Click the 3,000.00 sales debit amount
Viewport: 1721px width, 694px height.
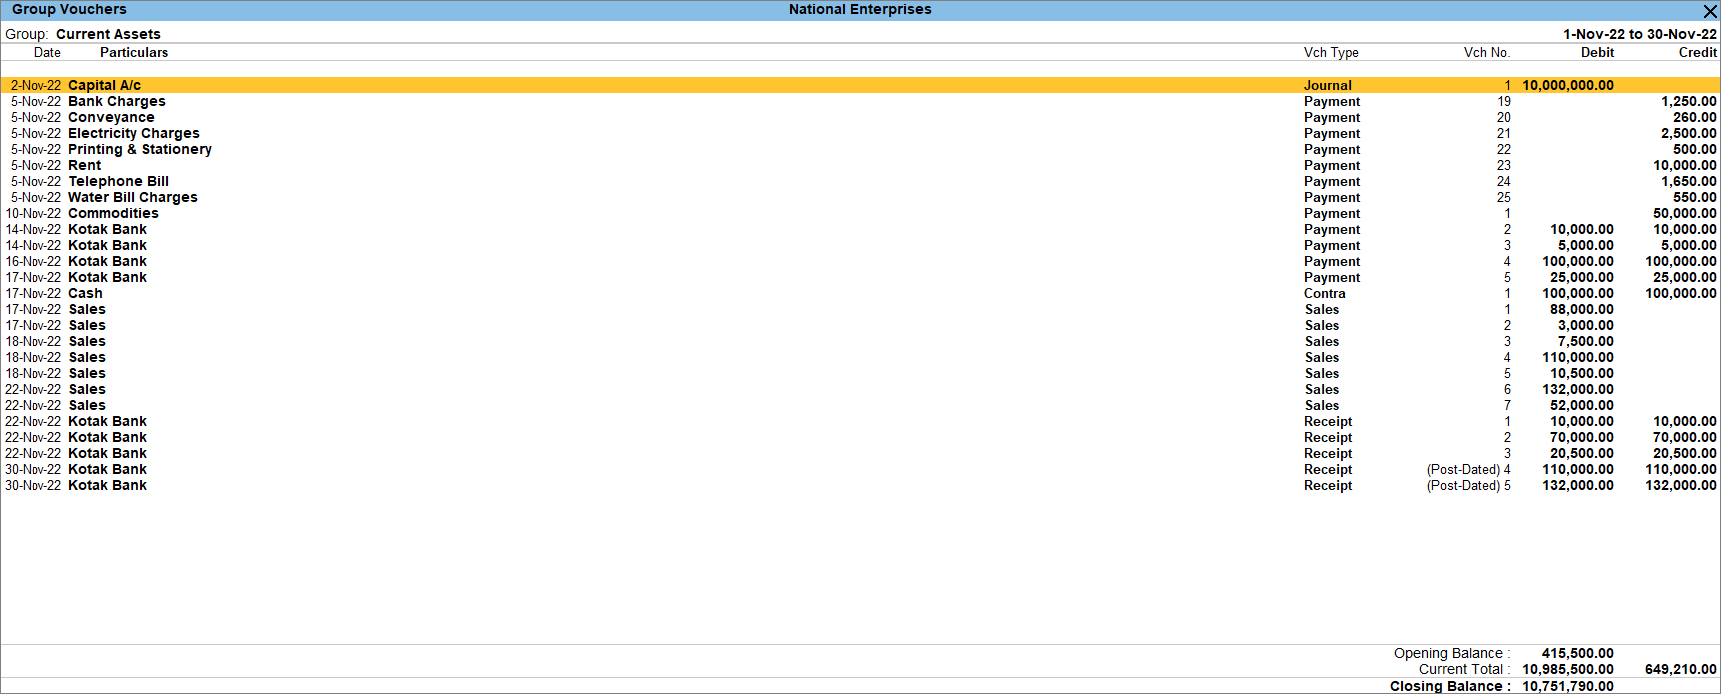click(1586, 325)
